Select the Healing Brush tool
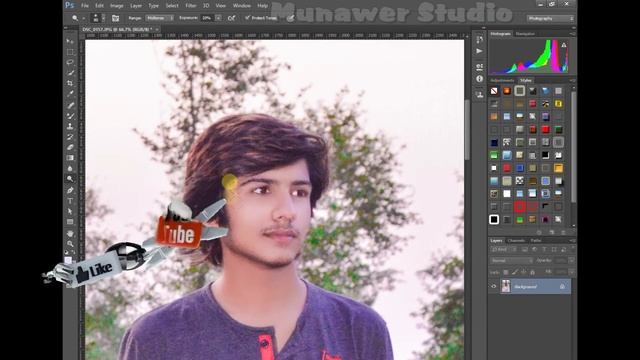Screen dimensions: 640x360 (x=70, y=105)
